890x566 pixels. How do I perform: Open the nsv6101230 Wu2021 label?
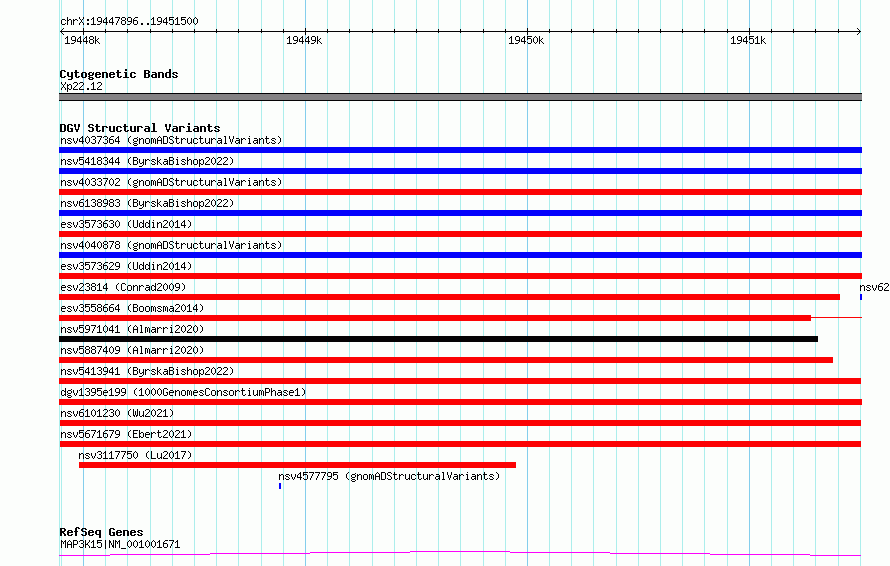117,413
